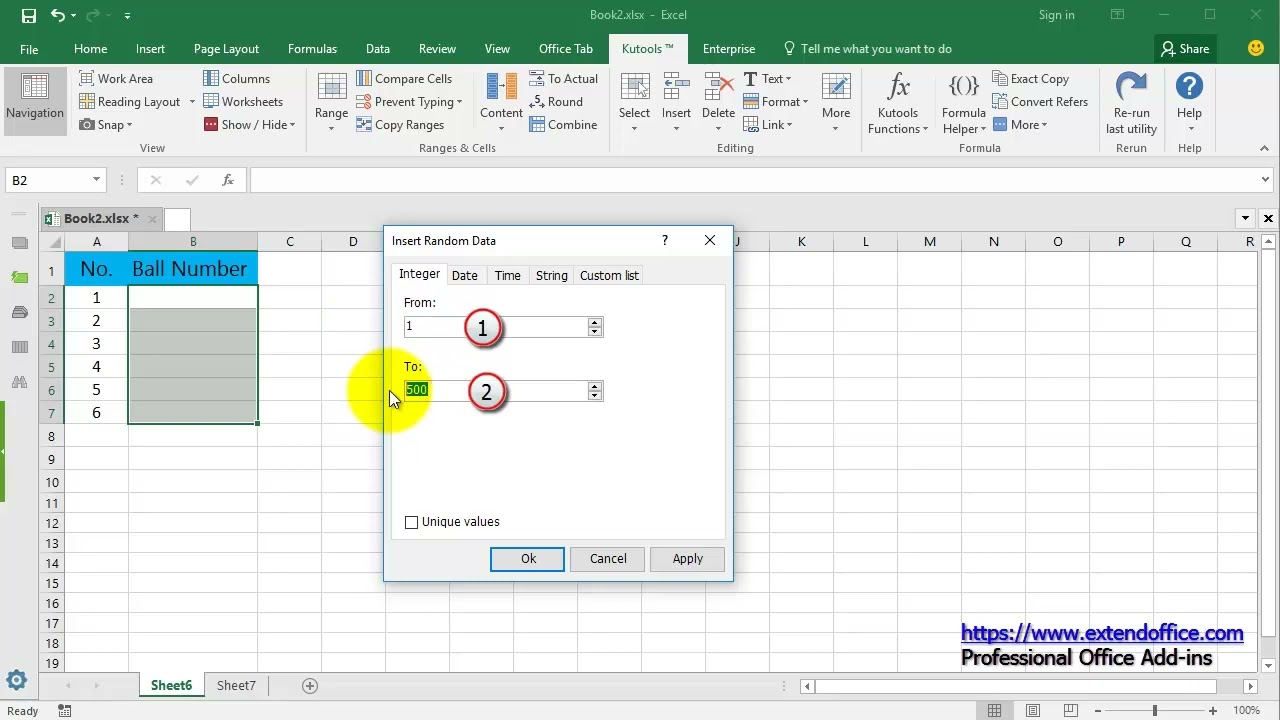Open the Snap camera tool
The height and width of the screenshot is (720, 1280).
pos(106,125)
